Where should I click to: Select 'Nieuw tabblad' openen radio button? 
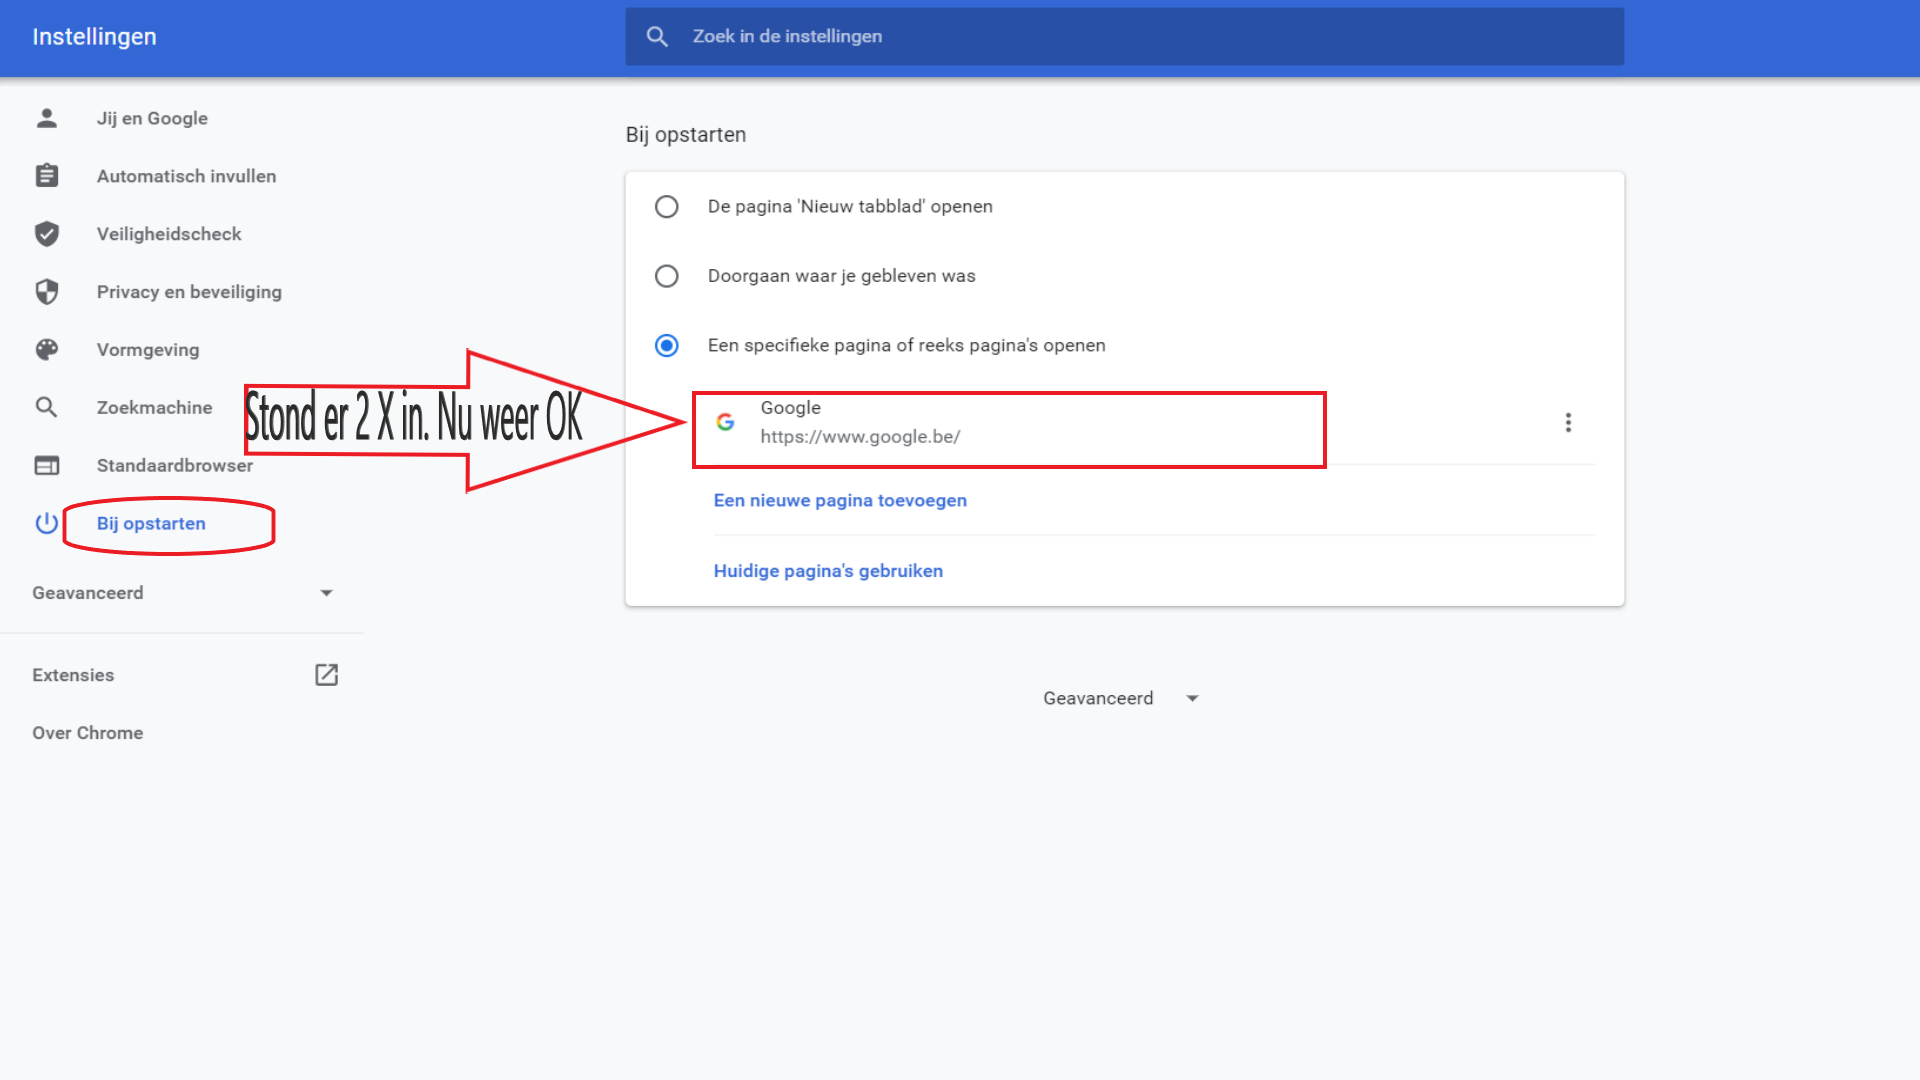[666, 207]
